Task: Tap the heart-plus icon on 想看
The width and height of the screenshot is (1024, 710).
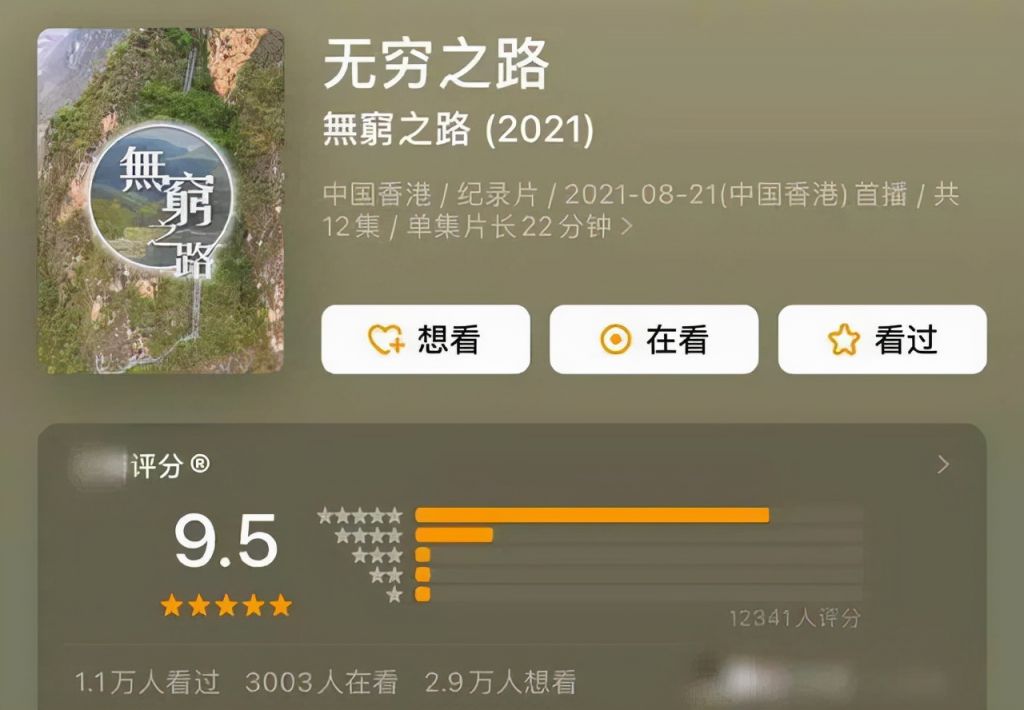Action: point(387,340)
